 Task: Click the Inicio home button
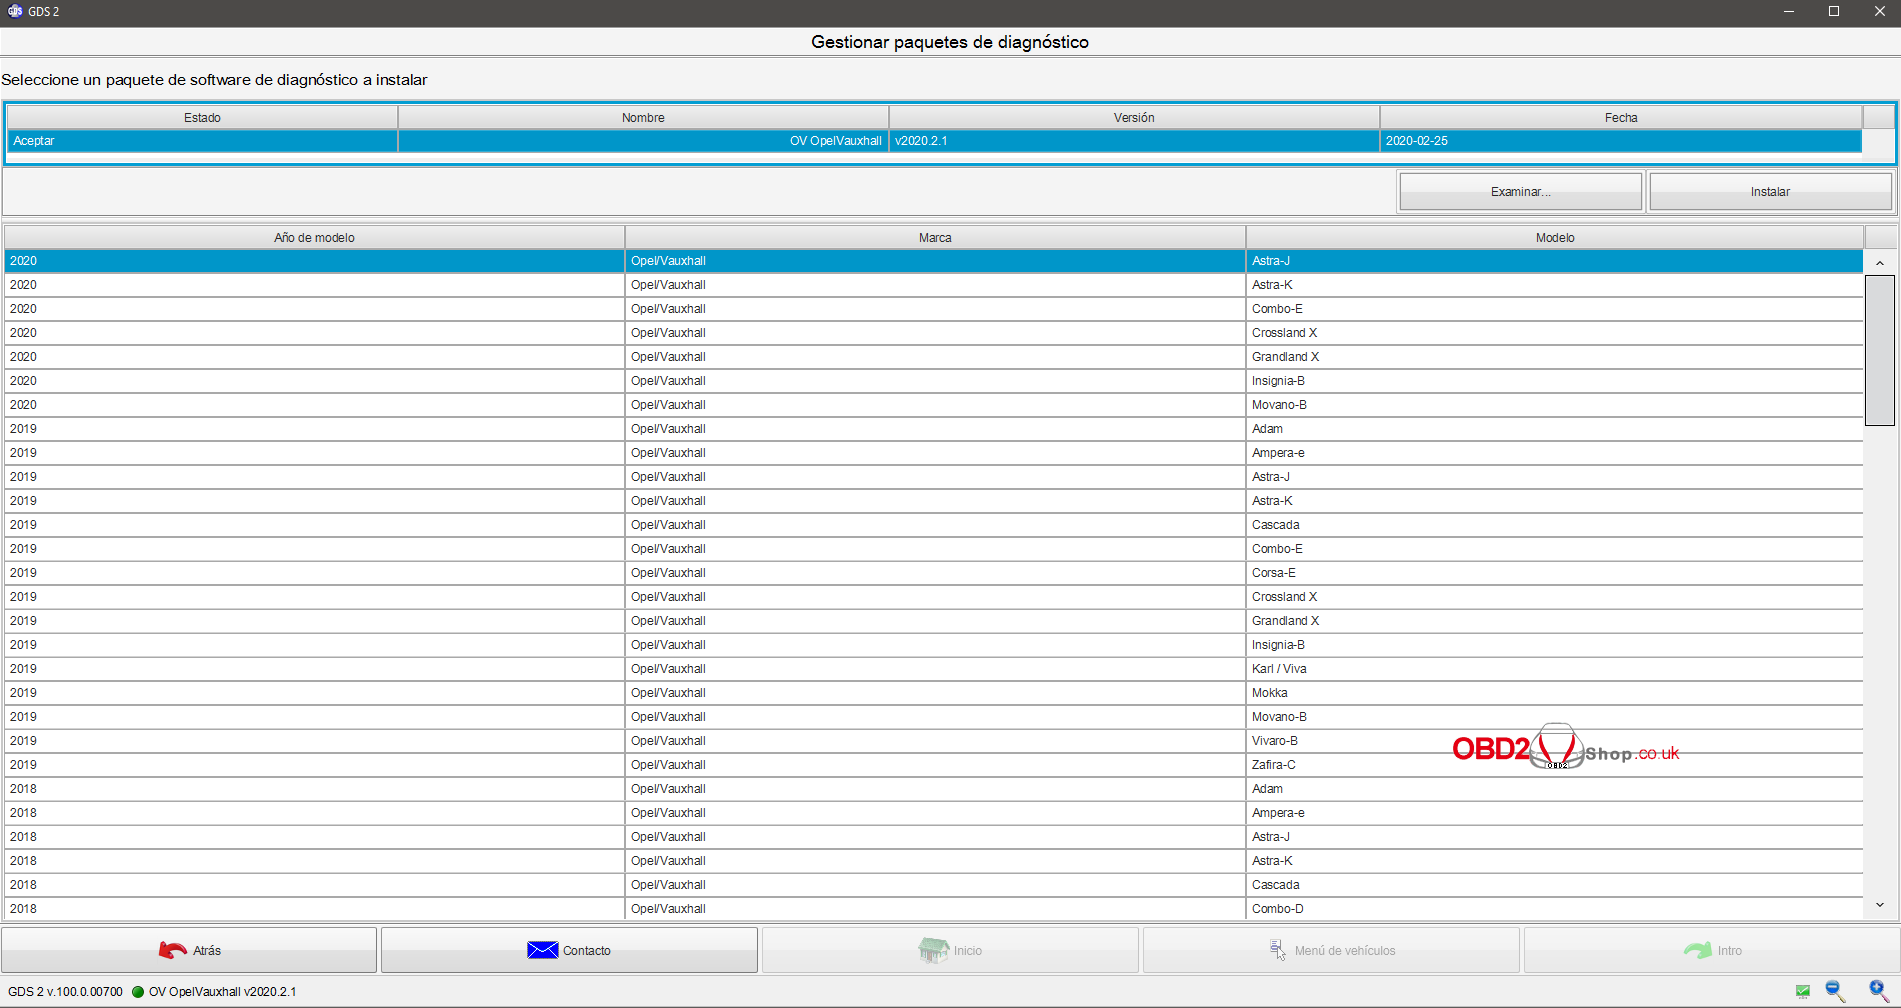pos(950,950)
